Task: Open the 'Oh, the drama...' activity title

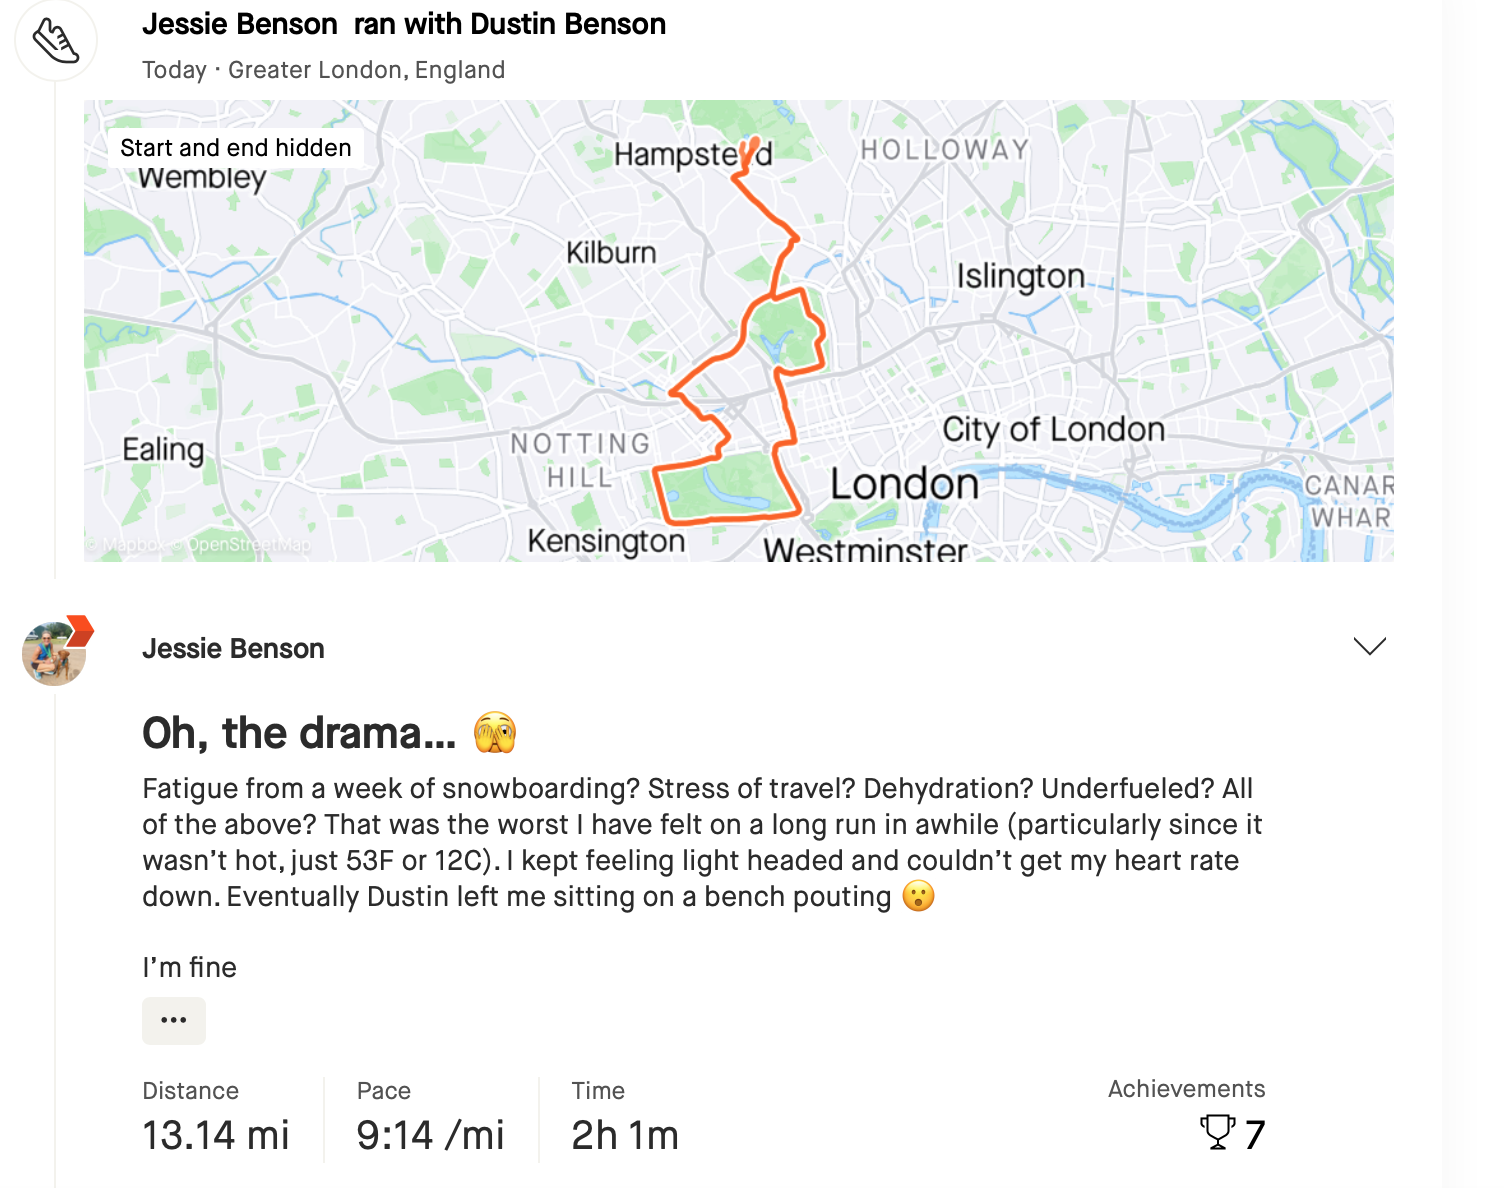Action: 298,733
